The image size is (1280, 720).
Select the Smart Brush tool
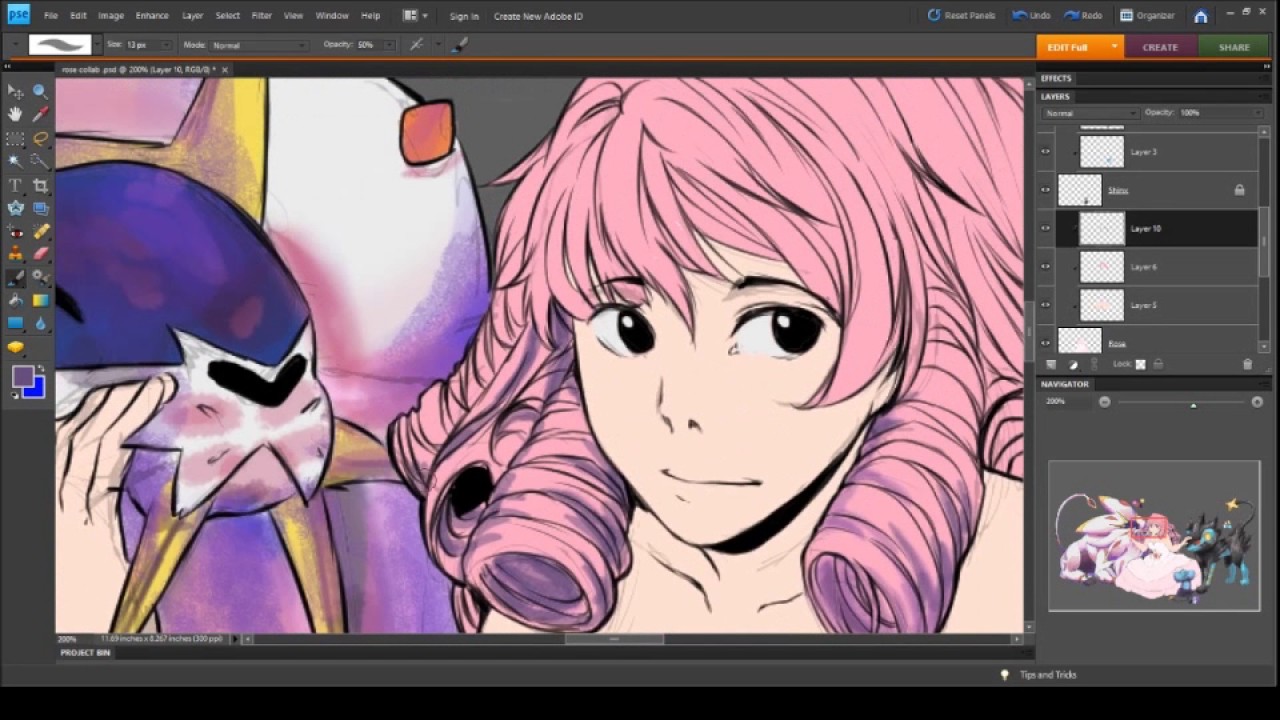tap(40, 277)
